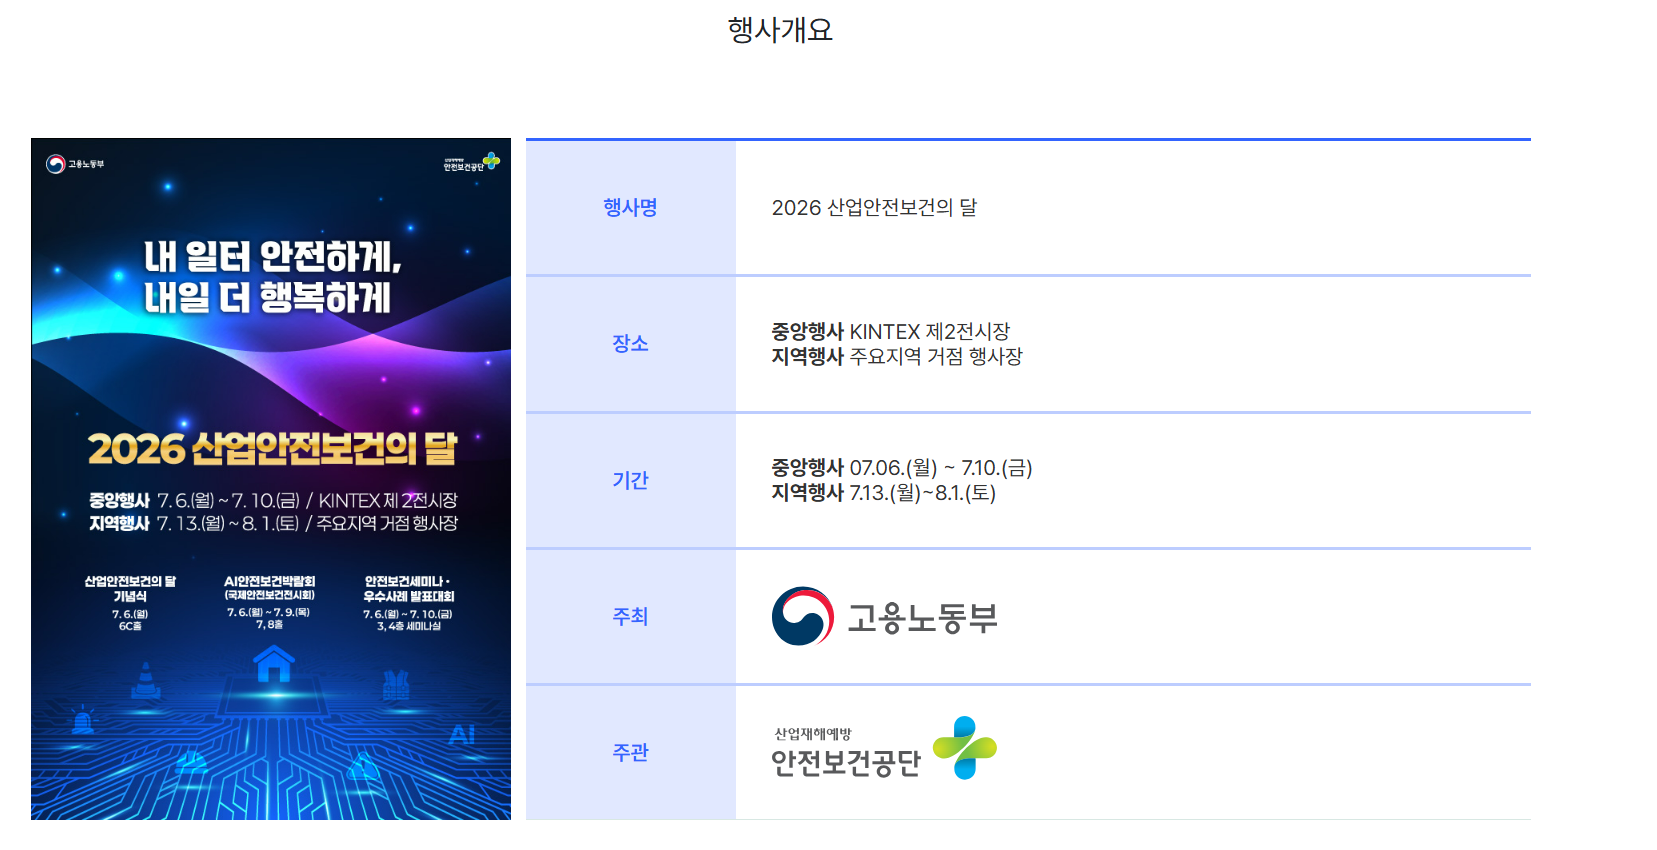The width and height of the screenshot is (1657, 850).
Task: Click the 행사개요 page heading
Action: [780, 30]
